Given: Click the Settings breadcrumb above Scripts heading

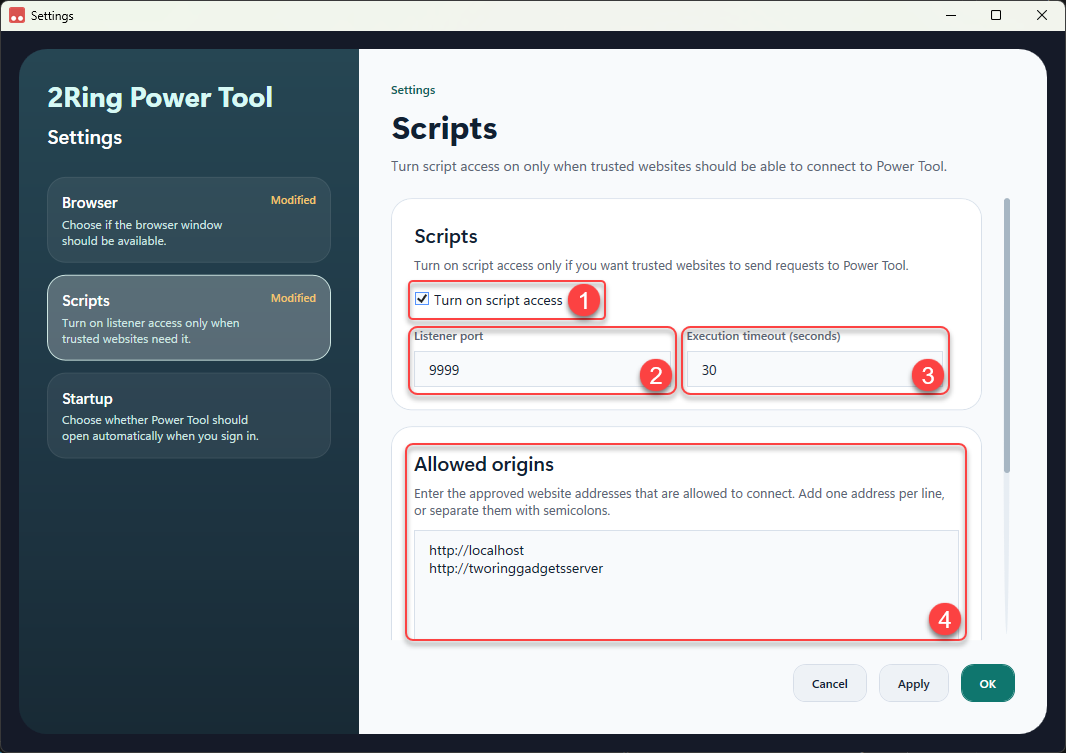Looking at the screenshot, I should tap(413, 90).
